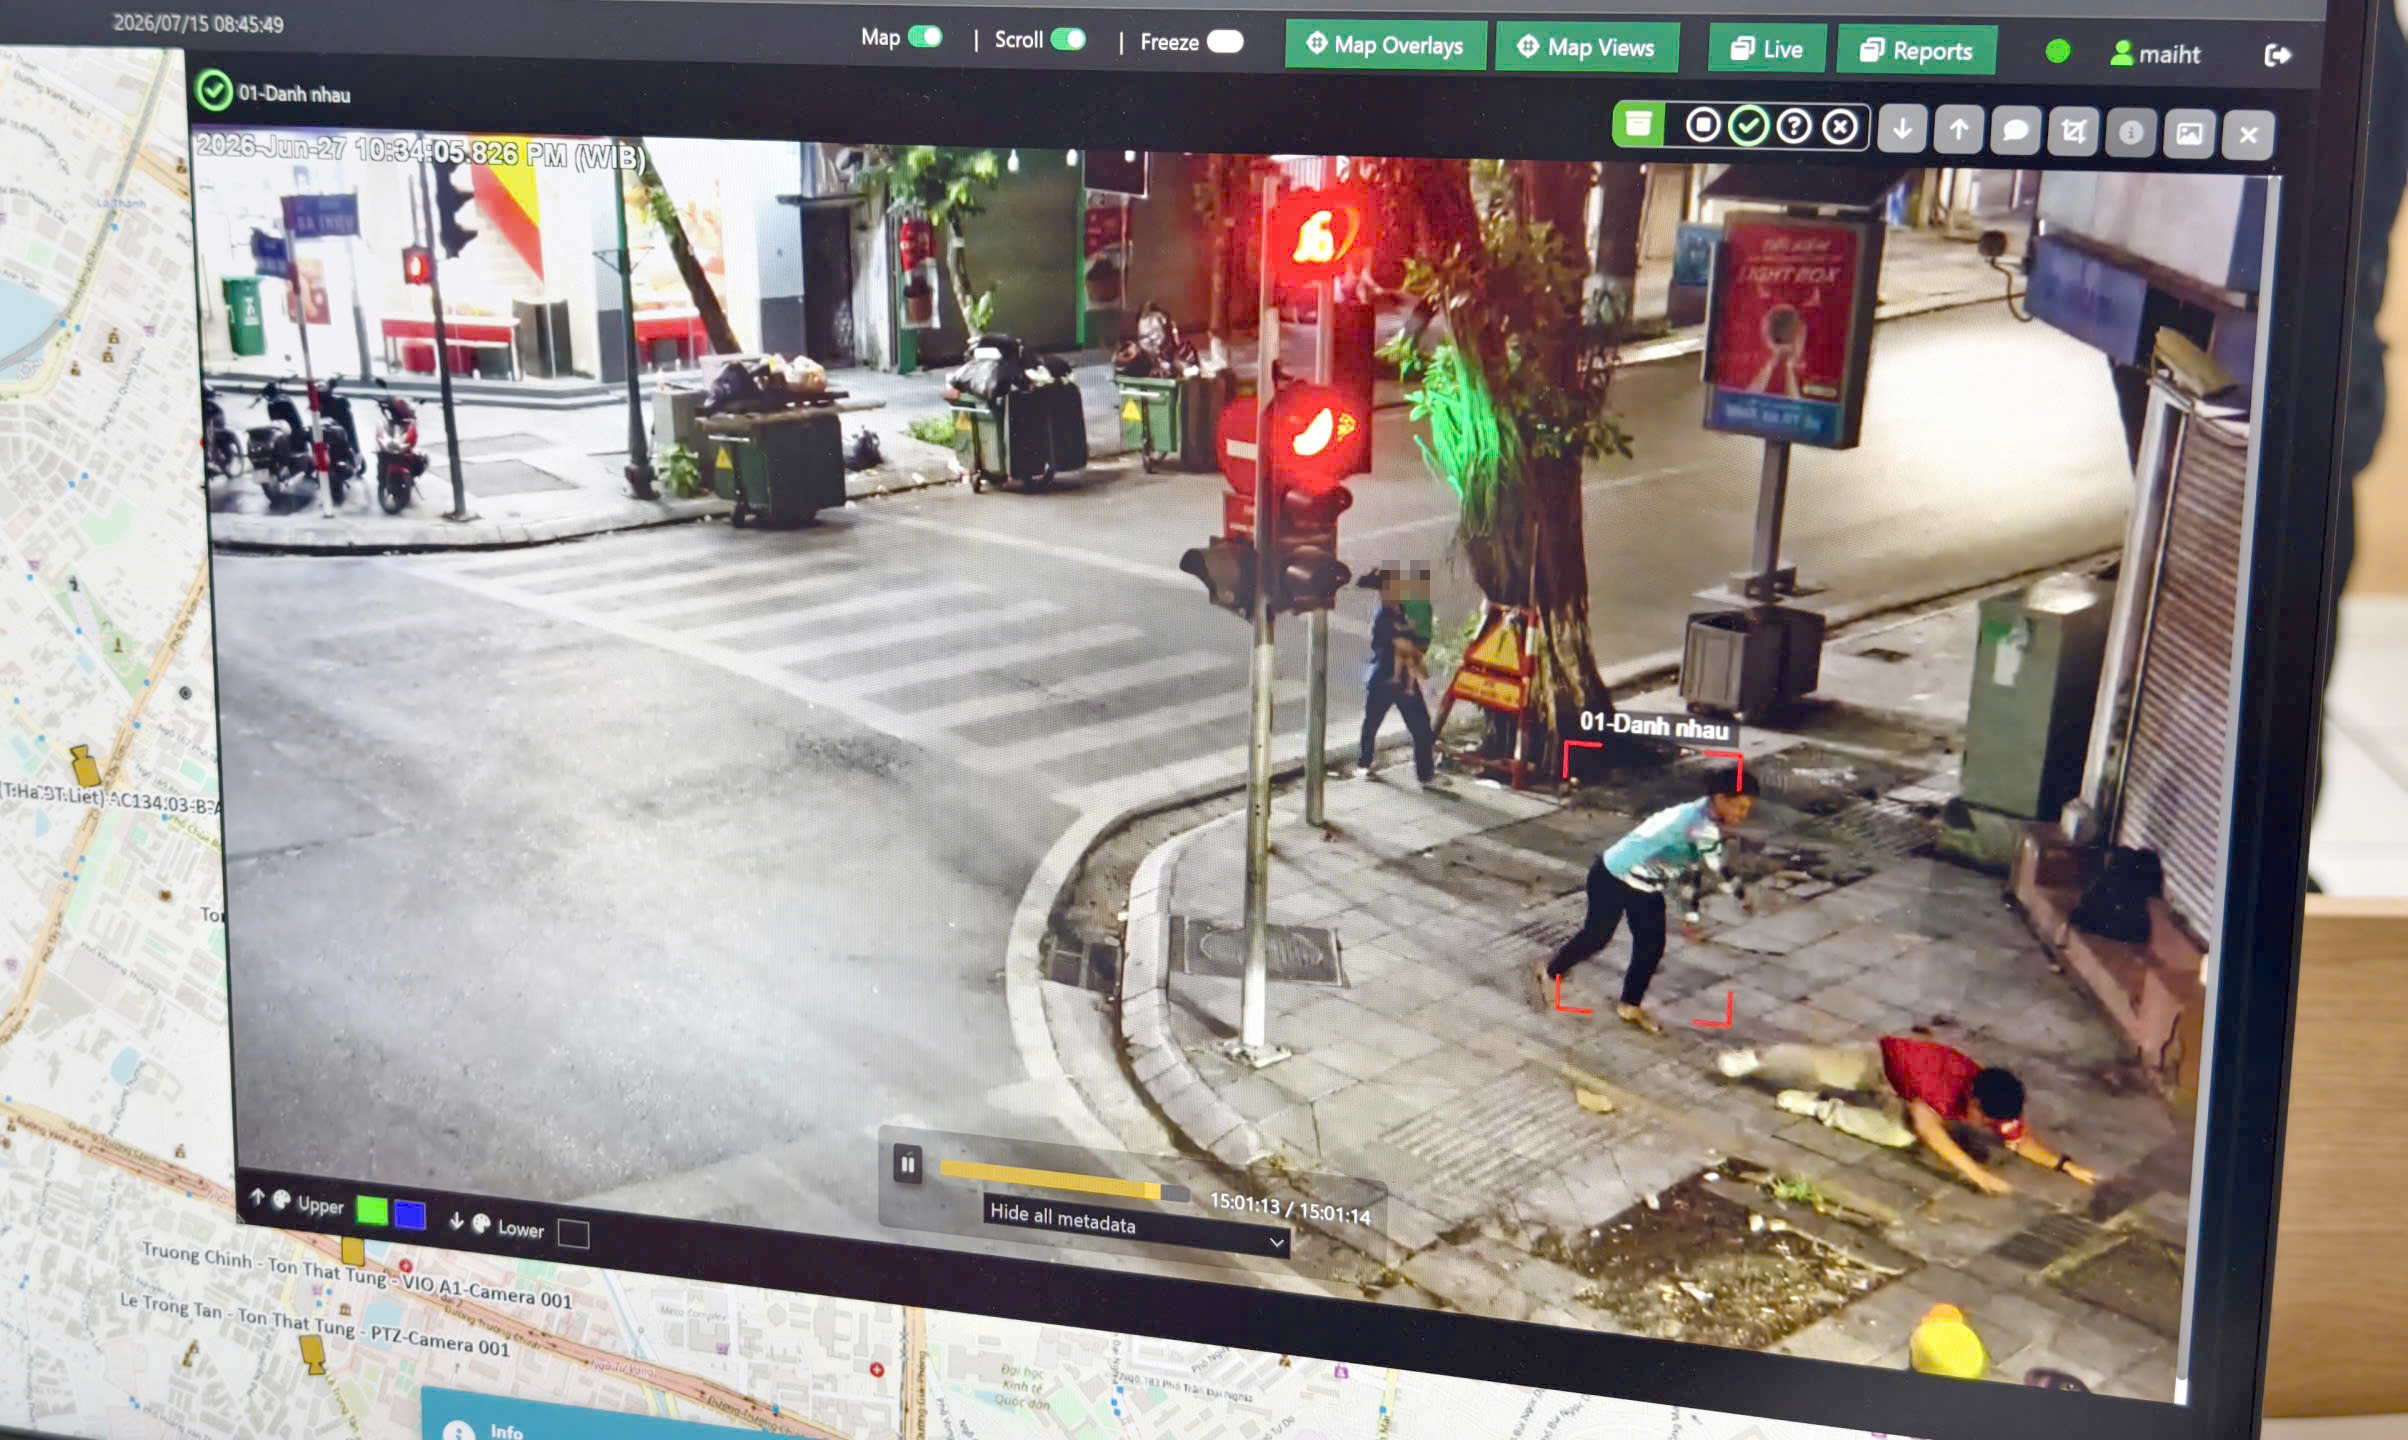
Task: Open the Map Overlays menu
Action: (1386, 45)
